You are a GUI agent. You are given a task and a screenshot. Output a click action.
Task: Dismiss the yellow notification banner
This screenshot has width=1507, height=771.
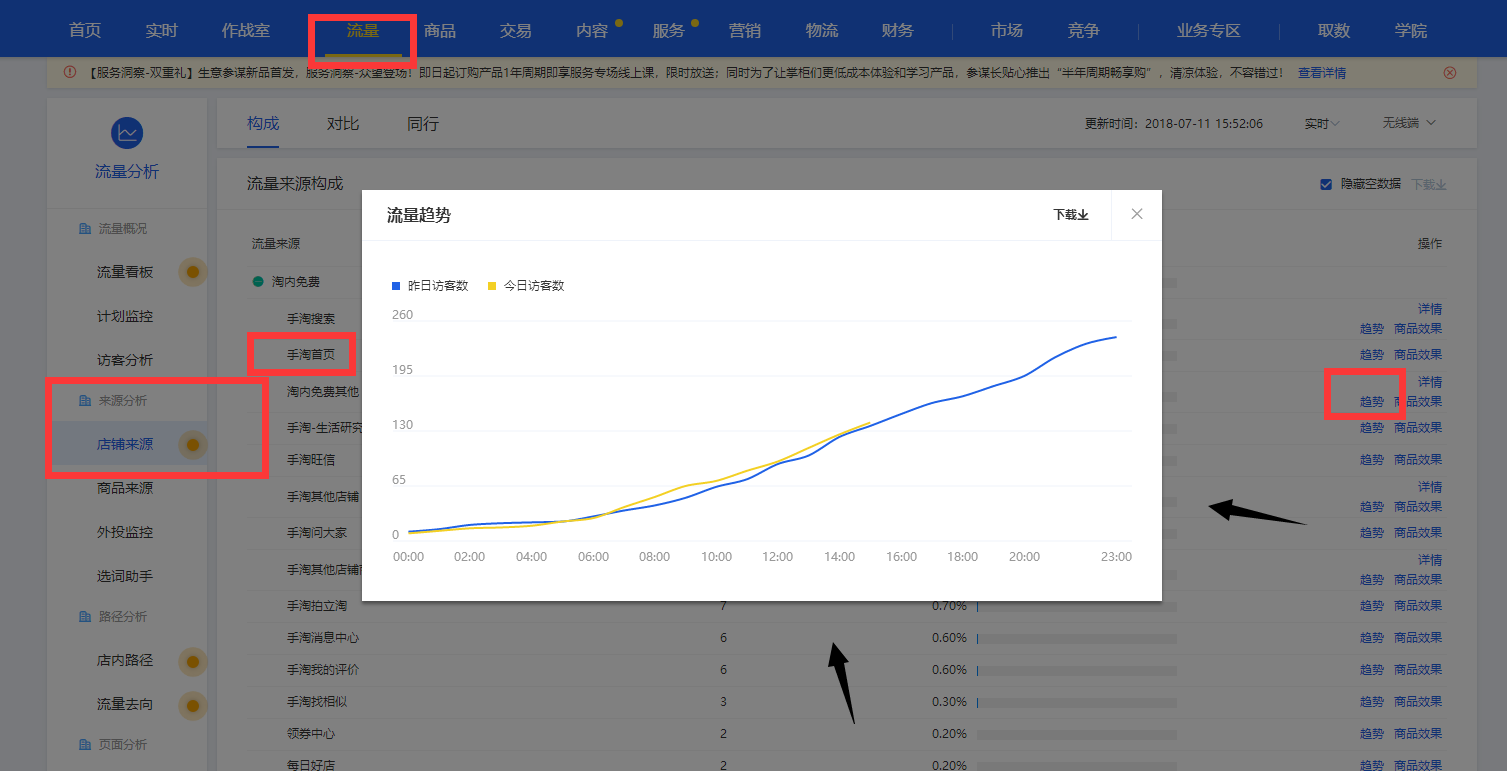tap(1450, 73)
